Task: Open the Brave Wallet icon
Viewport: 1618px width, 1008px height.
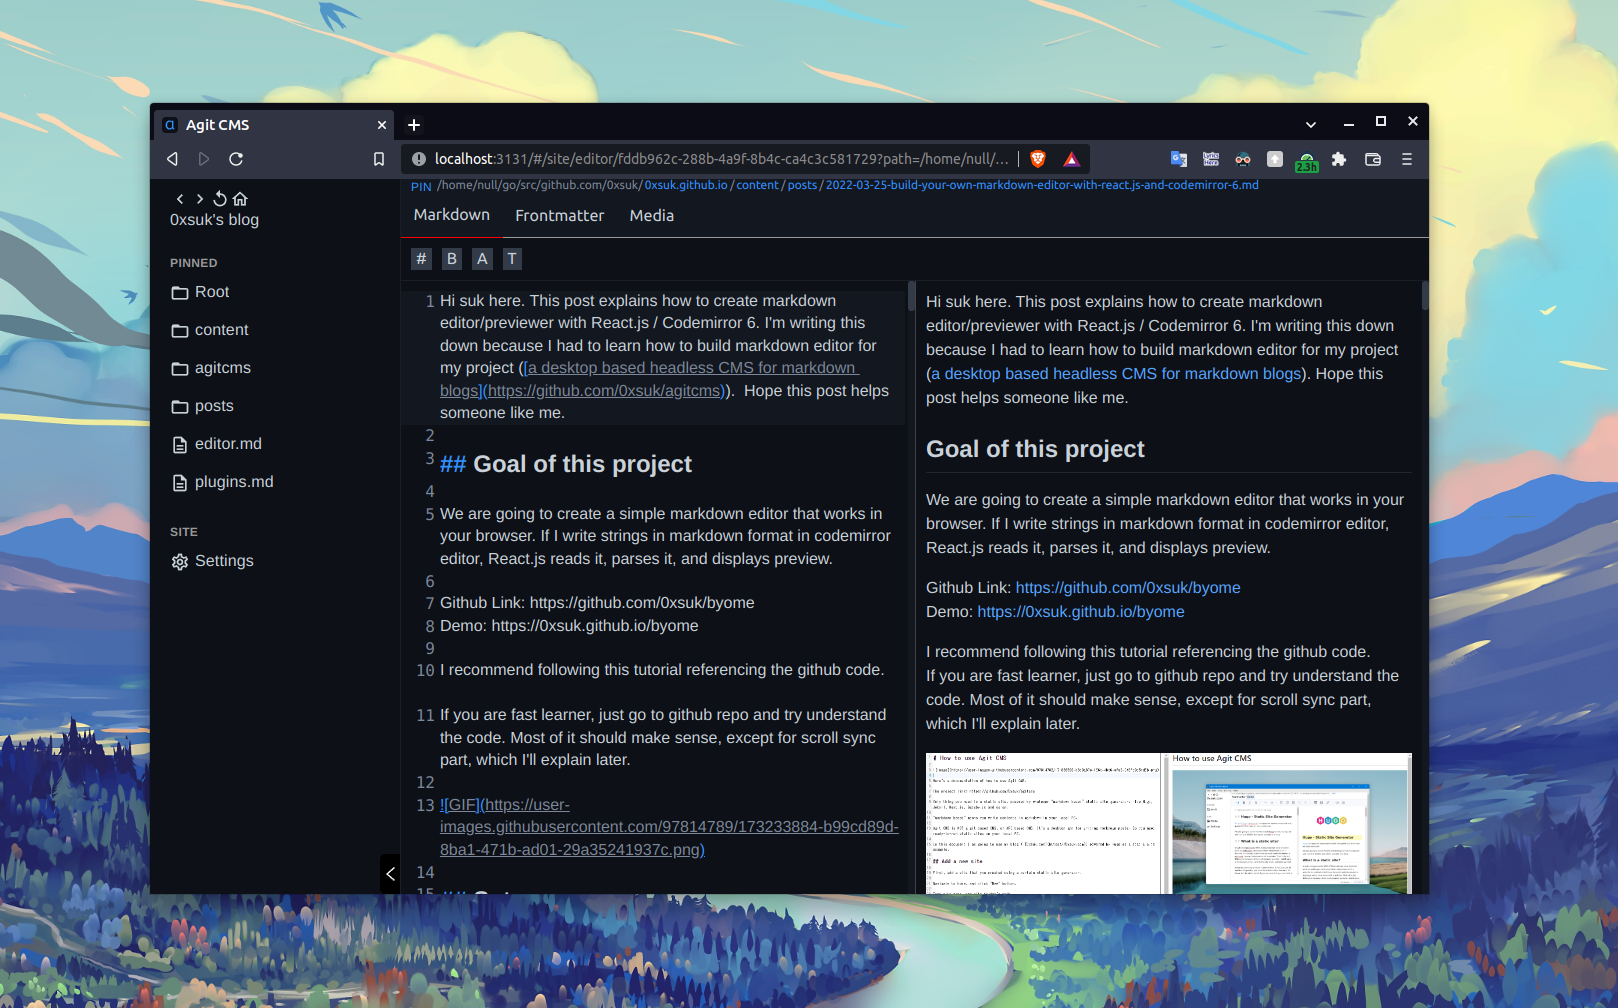Action: pyautogui.click(x=1373, y=159)
